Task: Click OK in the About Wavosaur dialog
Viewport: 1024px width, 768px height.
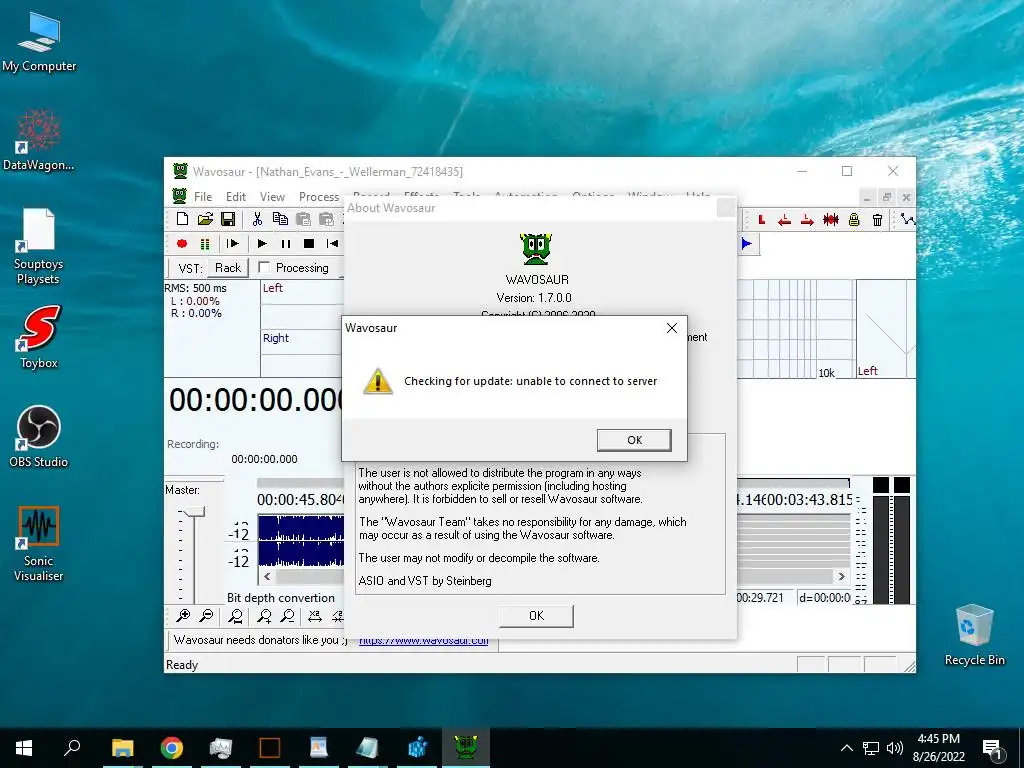Action: (536, 616)
